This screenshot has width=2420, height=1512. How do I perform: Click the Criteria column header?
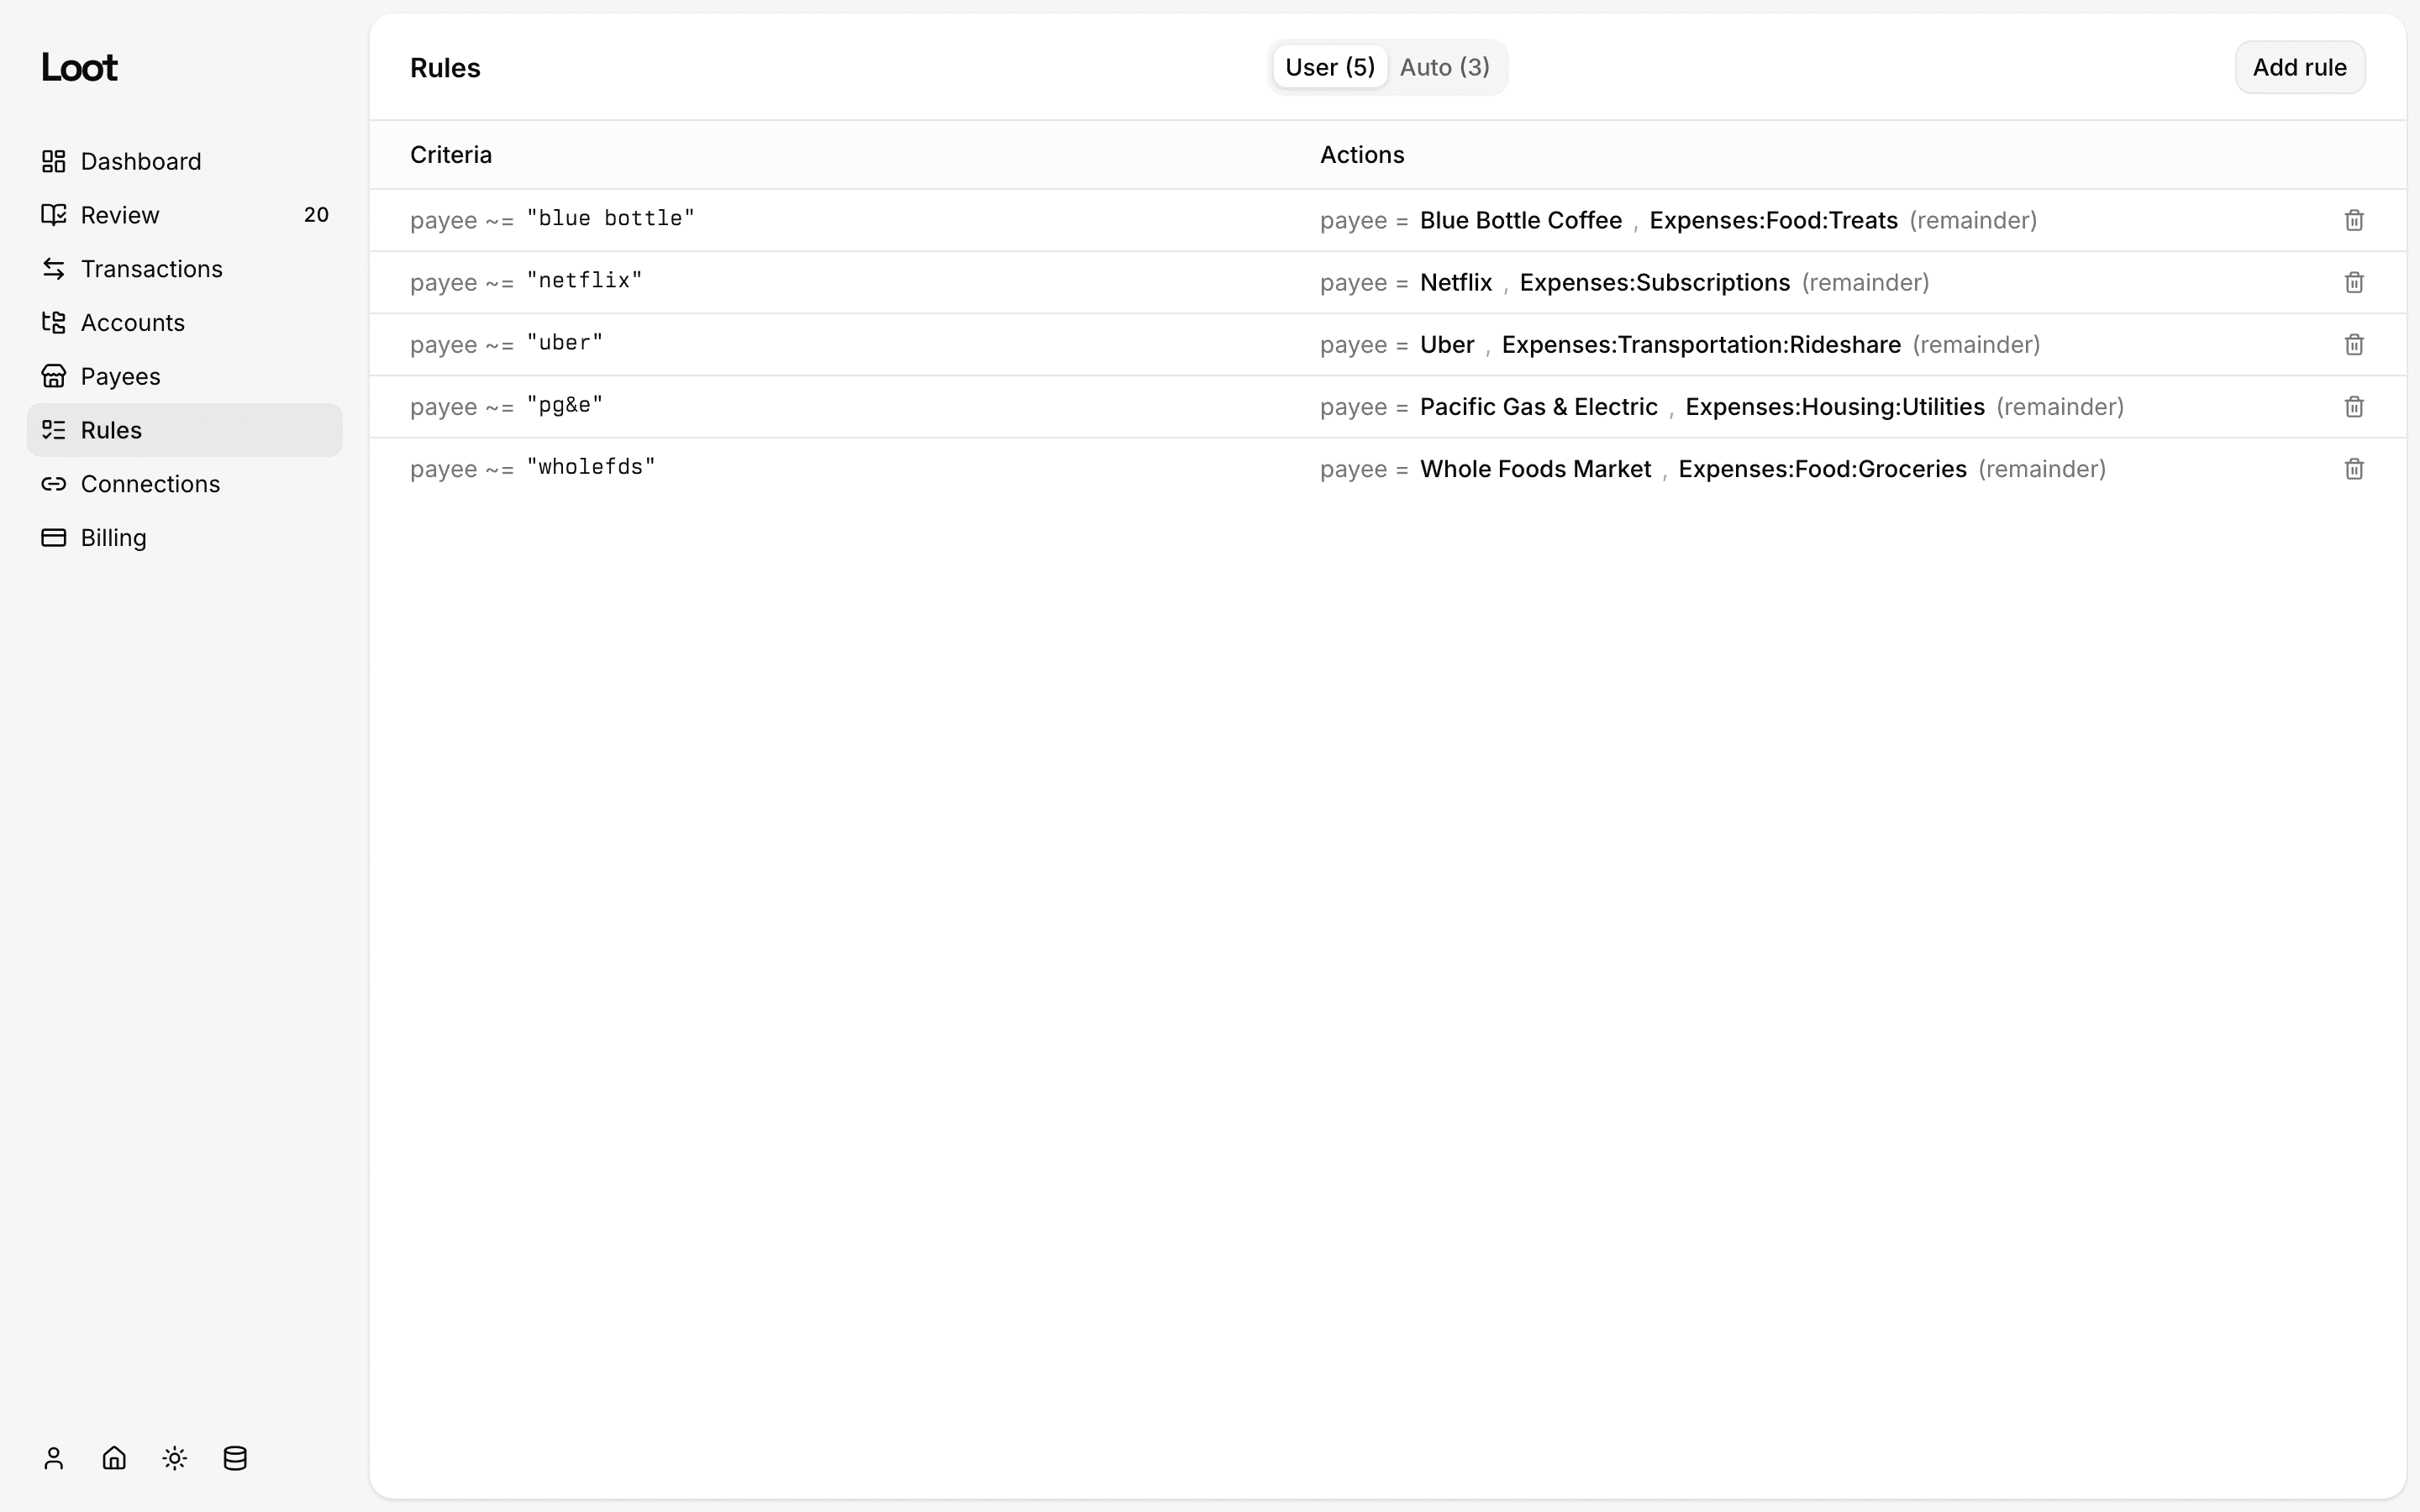[x=451, y=155]
